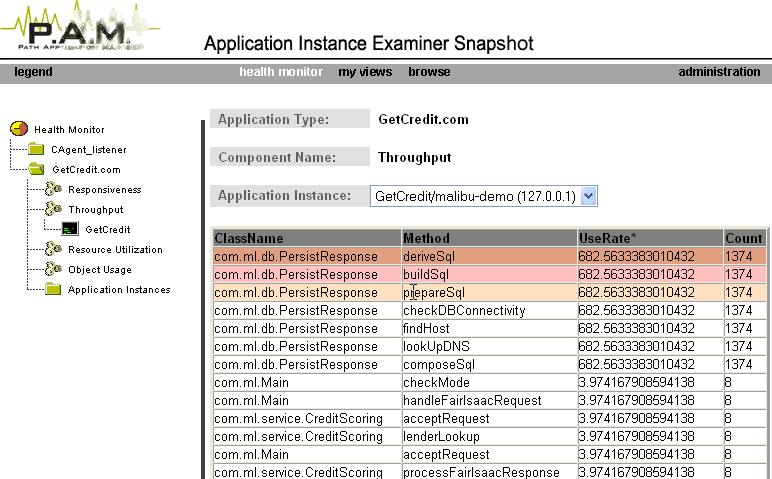Click the handleFairIsaacRequest method cell

(x=489, y=401)
